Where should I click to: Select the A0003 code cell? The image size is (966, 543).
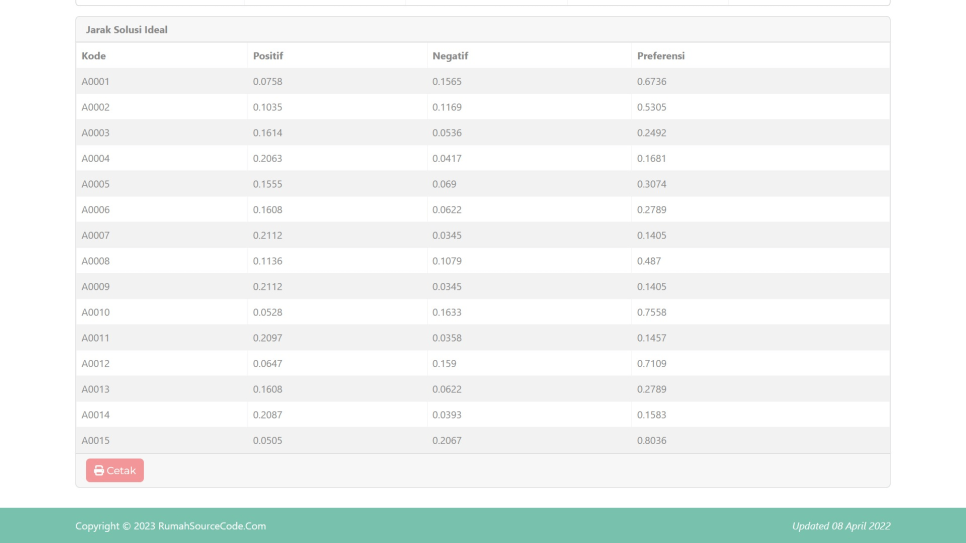[x=95, y=133]
